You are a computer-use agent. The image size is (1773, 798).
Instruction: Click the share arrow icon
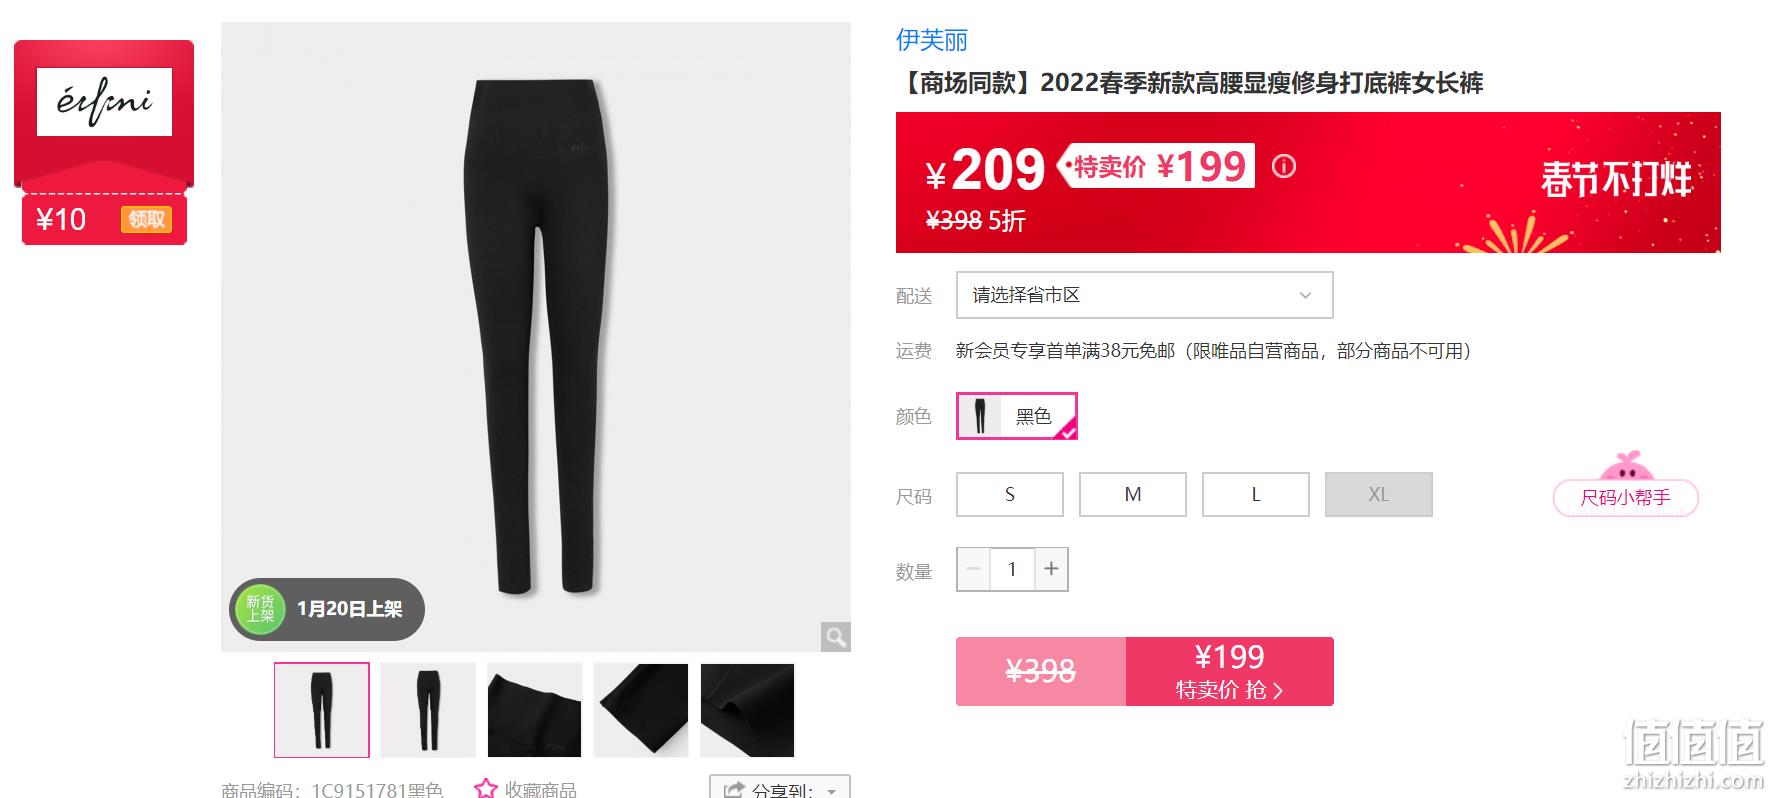pos(734,790)
